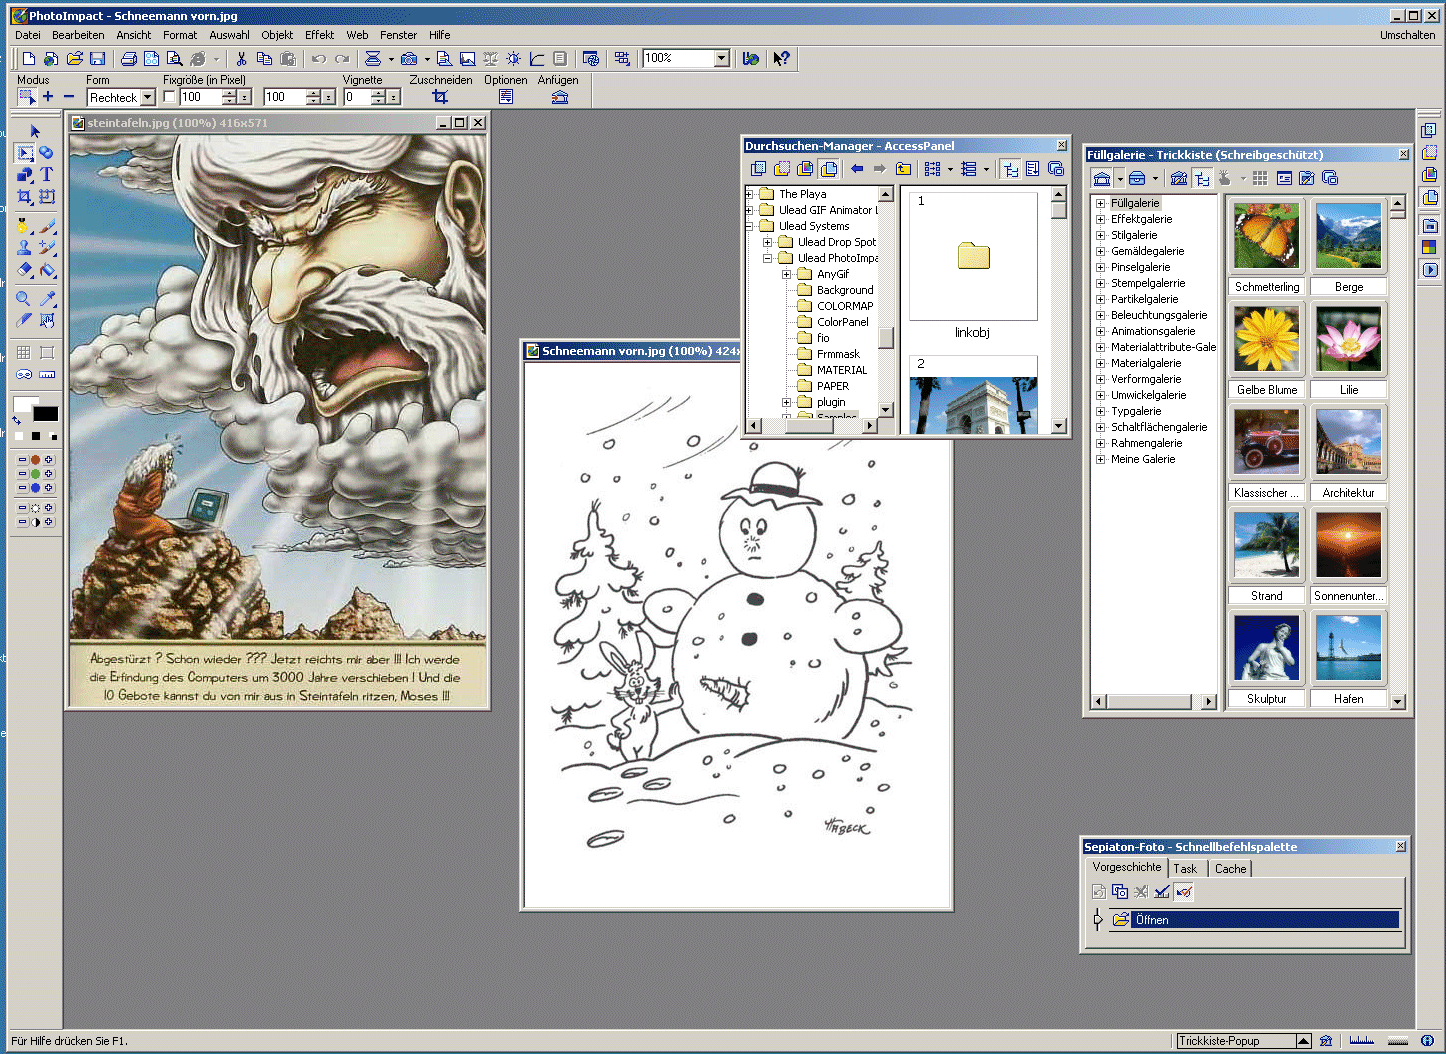This screenshot has height=1054, width=1446.
Task: Click the context help arrow-question icon
Action: tap(781, 59)
